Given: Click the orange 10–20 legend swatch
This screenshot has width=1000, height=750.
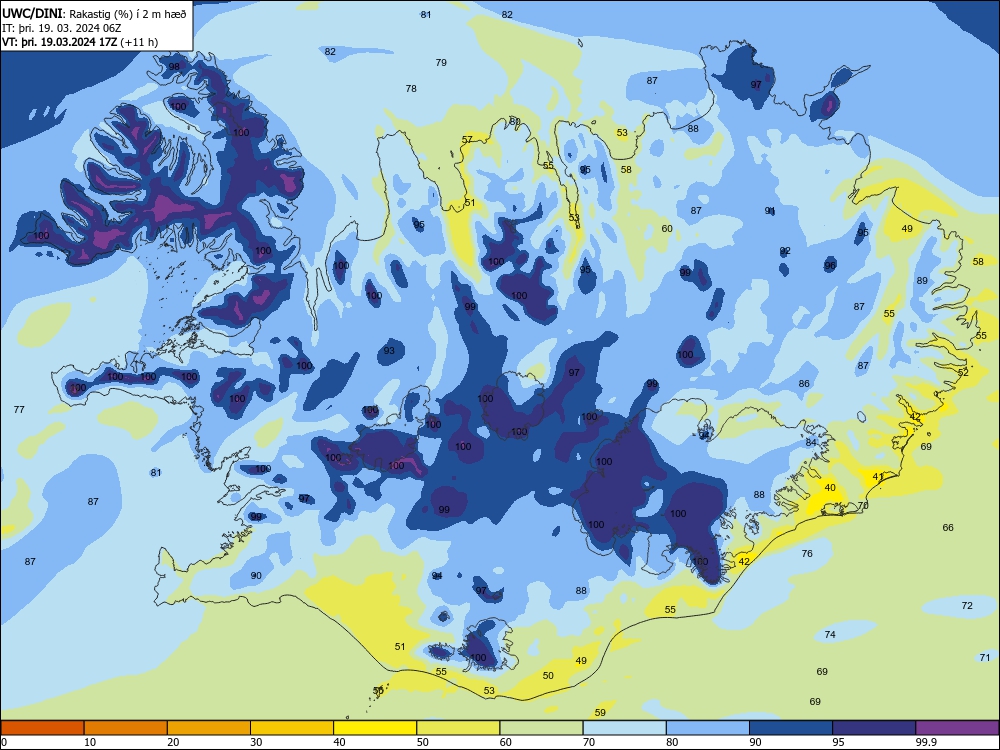Looking at the screenshot, I should [x=126, y=728].
